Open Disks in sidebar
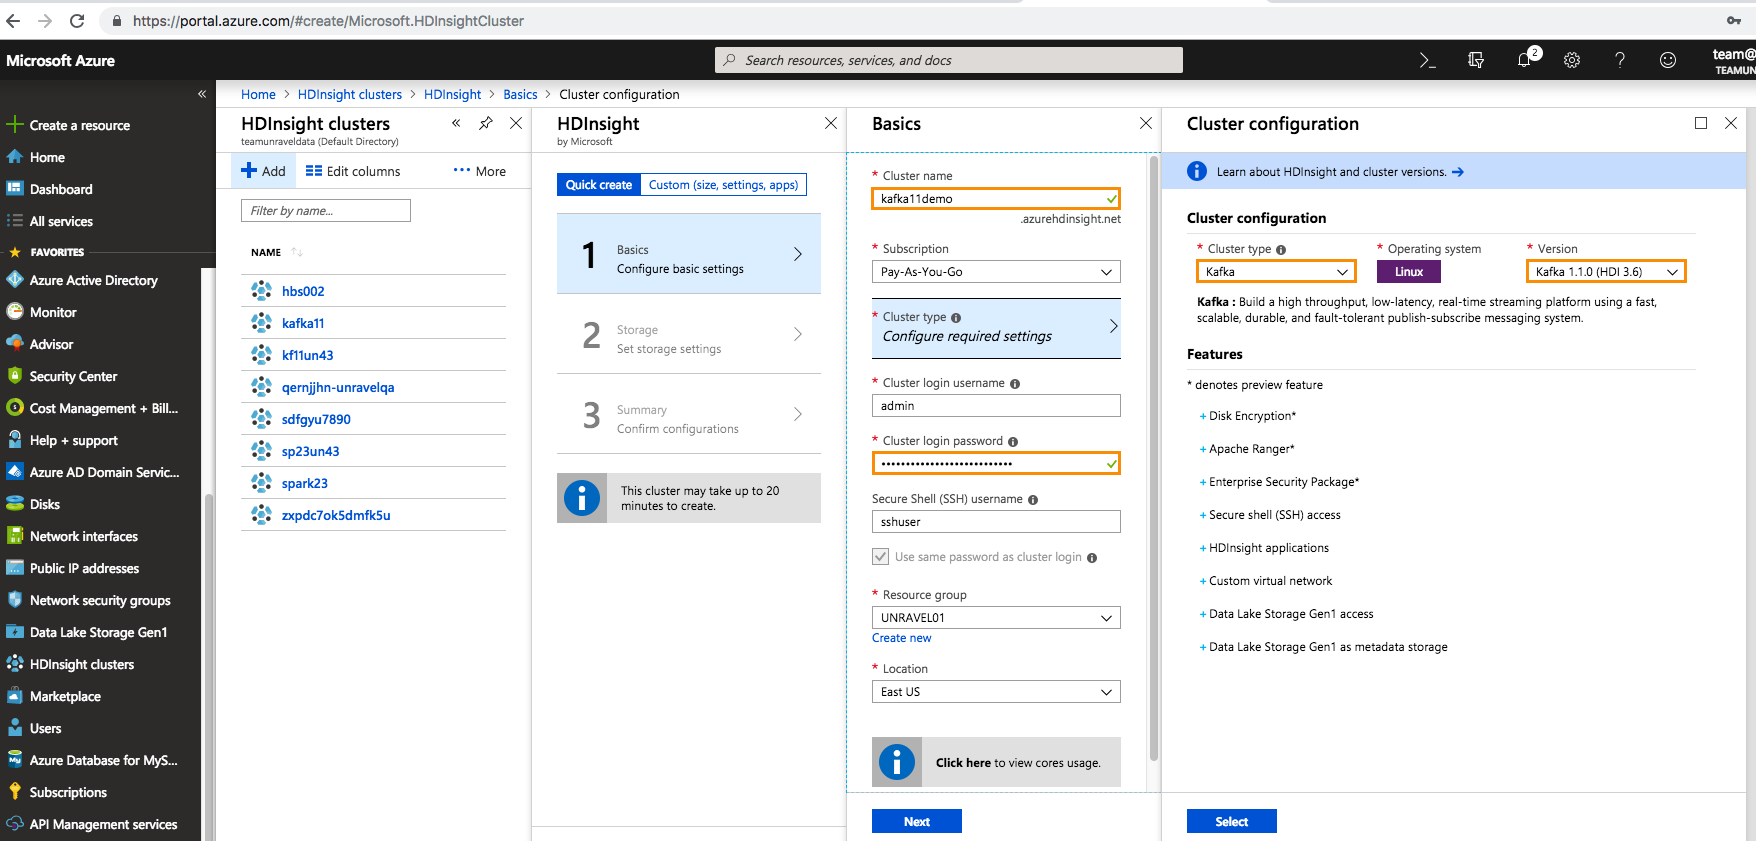Viewport: 1756px width, 841px height. click(45, 504)
